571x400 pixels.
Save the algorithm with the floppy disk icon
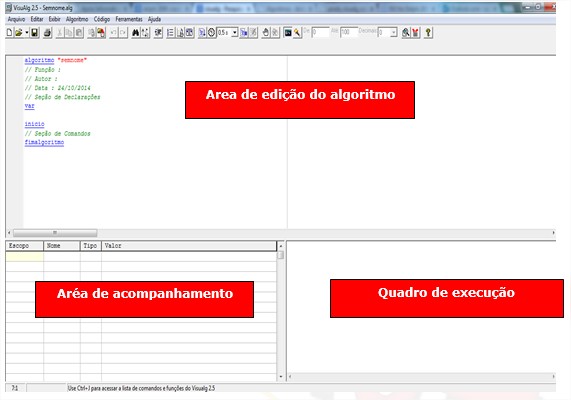[34, 33]
